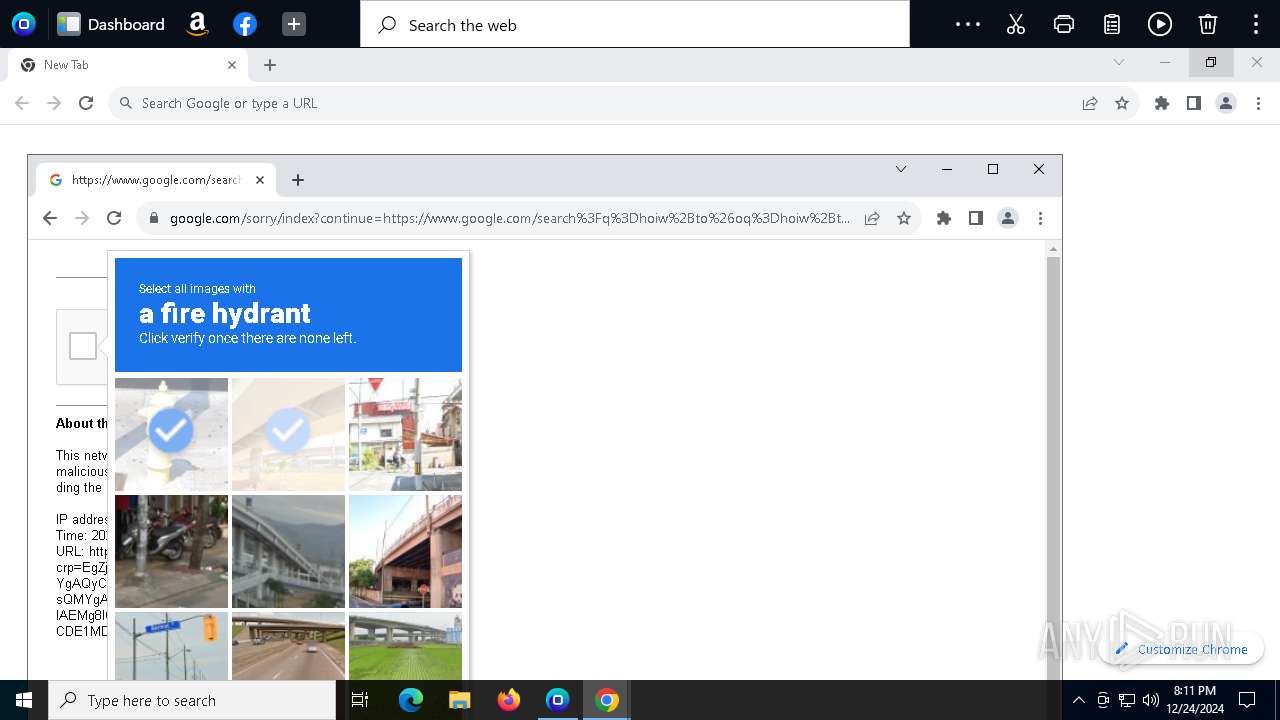Click the google.com/sorry address bar
This screenshot has width=1280, height=720.
click(510, 218)
